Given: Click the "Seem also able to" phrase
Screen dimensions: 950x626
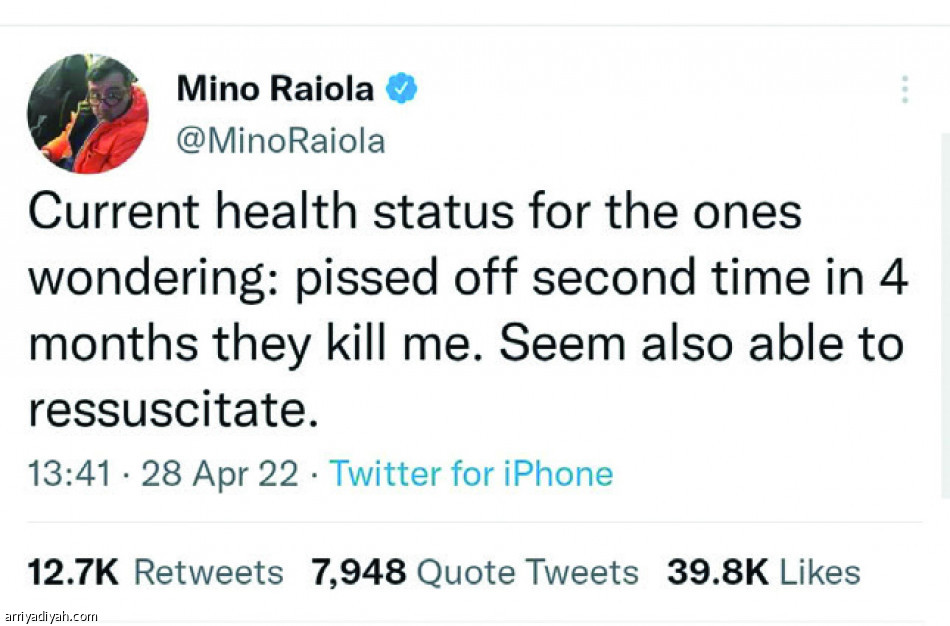Looking at the screenshot, I should [x=701, y=343].
